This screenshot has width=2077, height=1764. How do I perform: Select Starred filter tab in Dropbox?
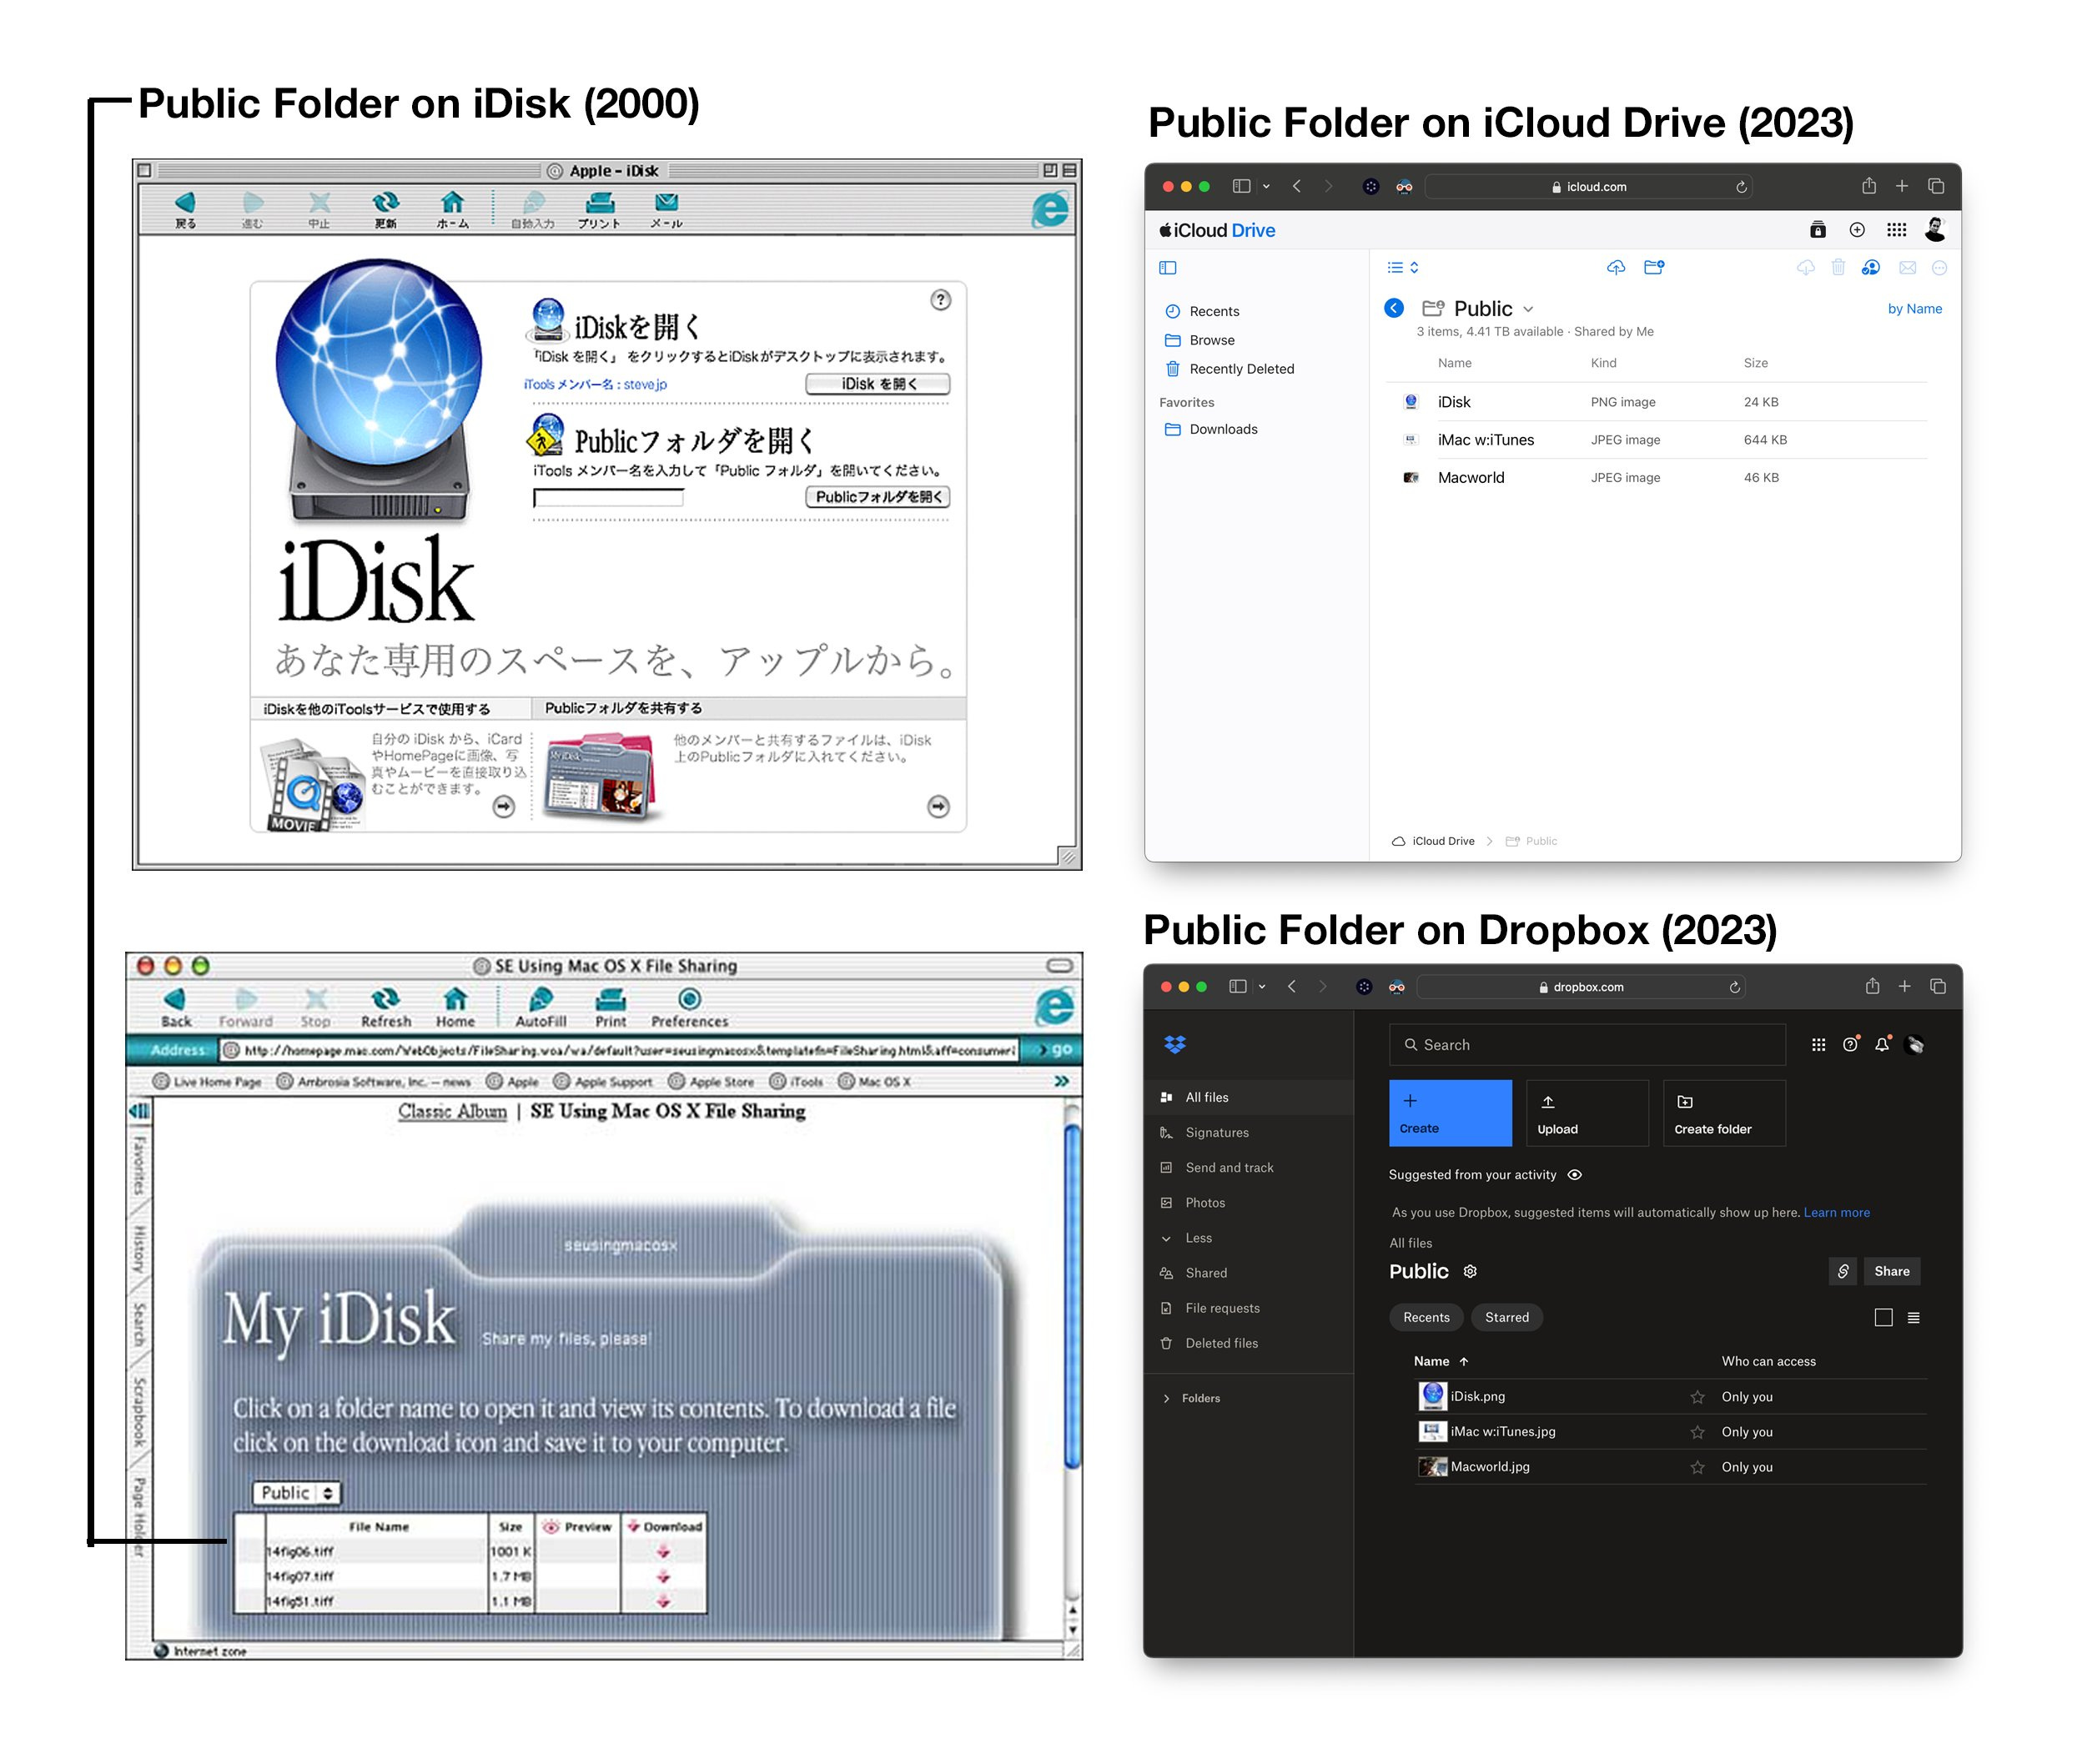[1506, 1317]
